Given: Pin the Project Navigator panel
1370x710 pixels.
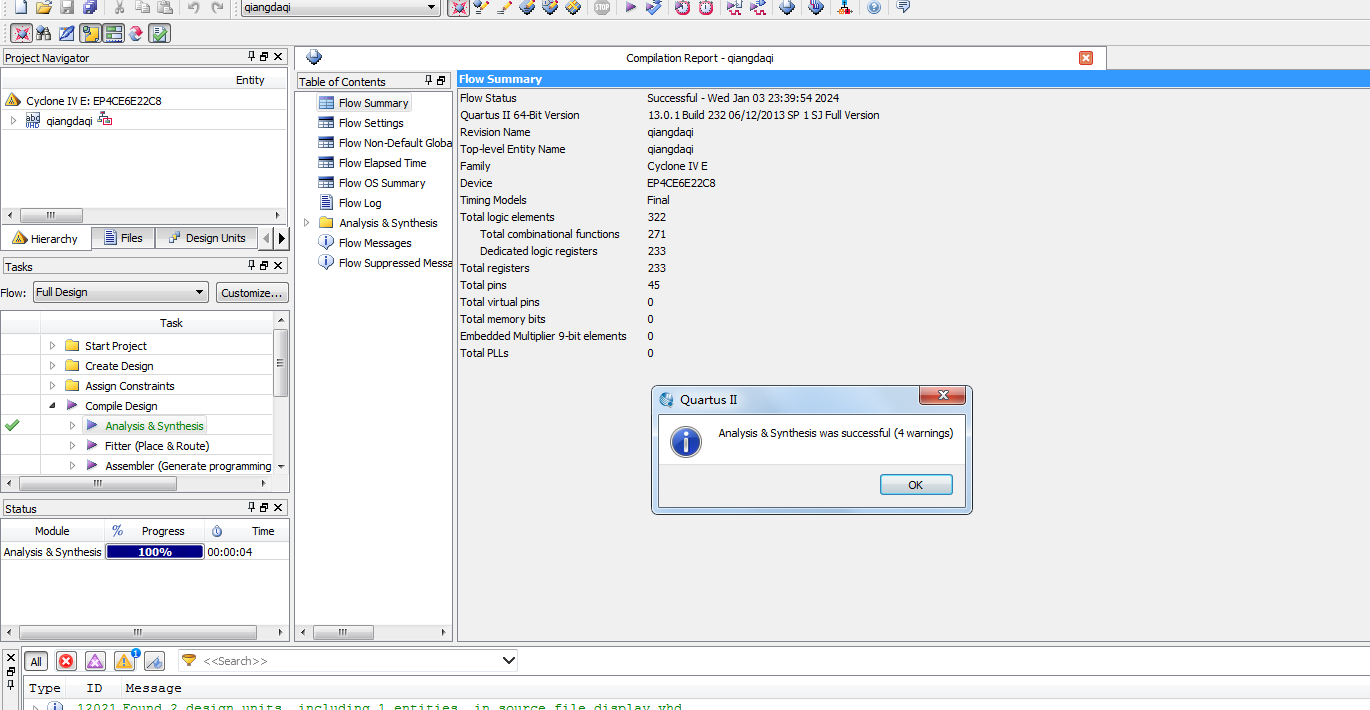Looking at the screenshot, I should 252,57.
